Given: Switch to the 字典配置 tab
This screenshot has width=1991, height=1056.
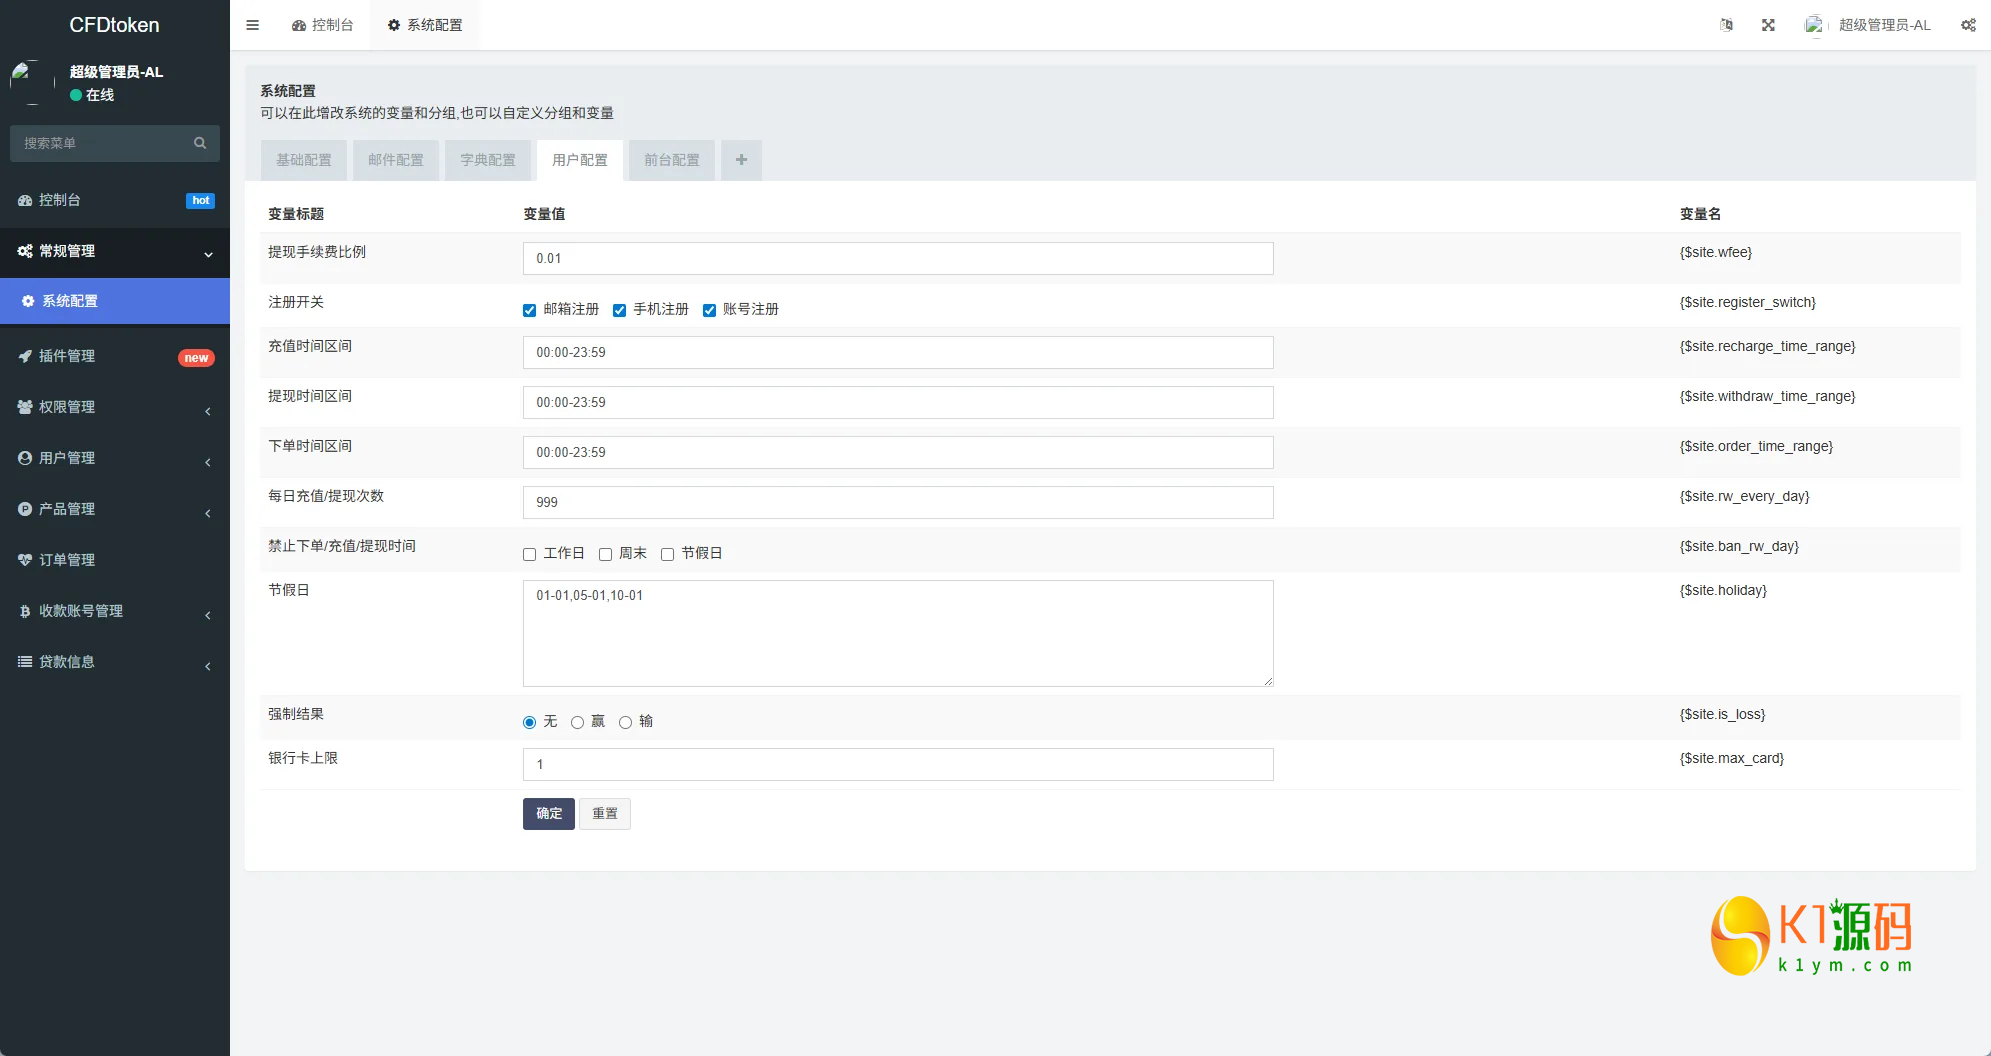Looking at the screenshot, I should [488, 160].
